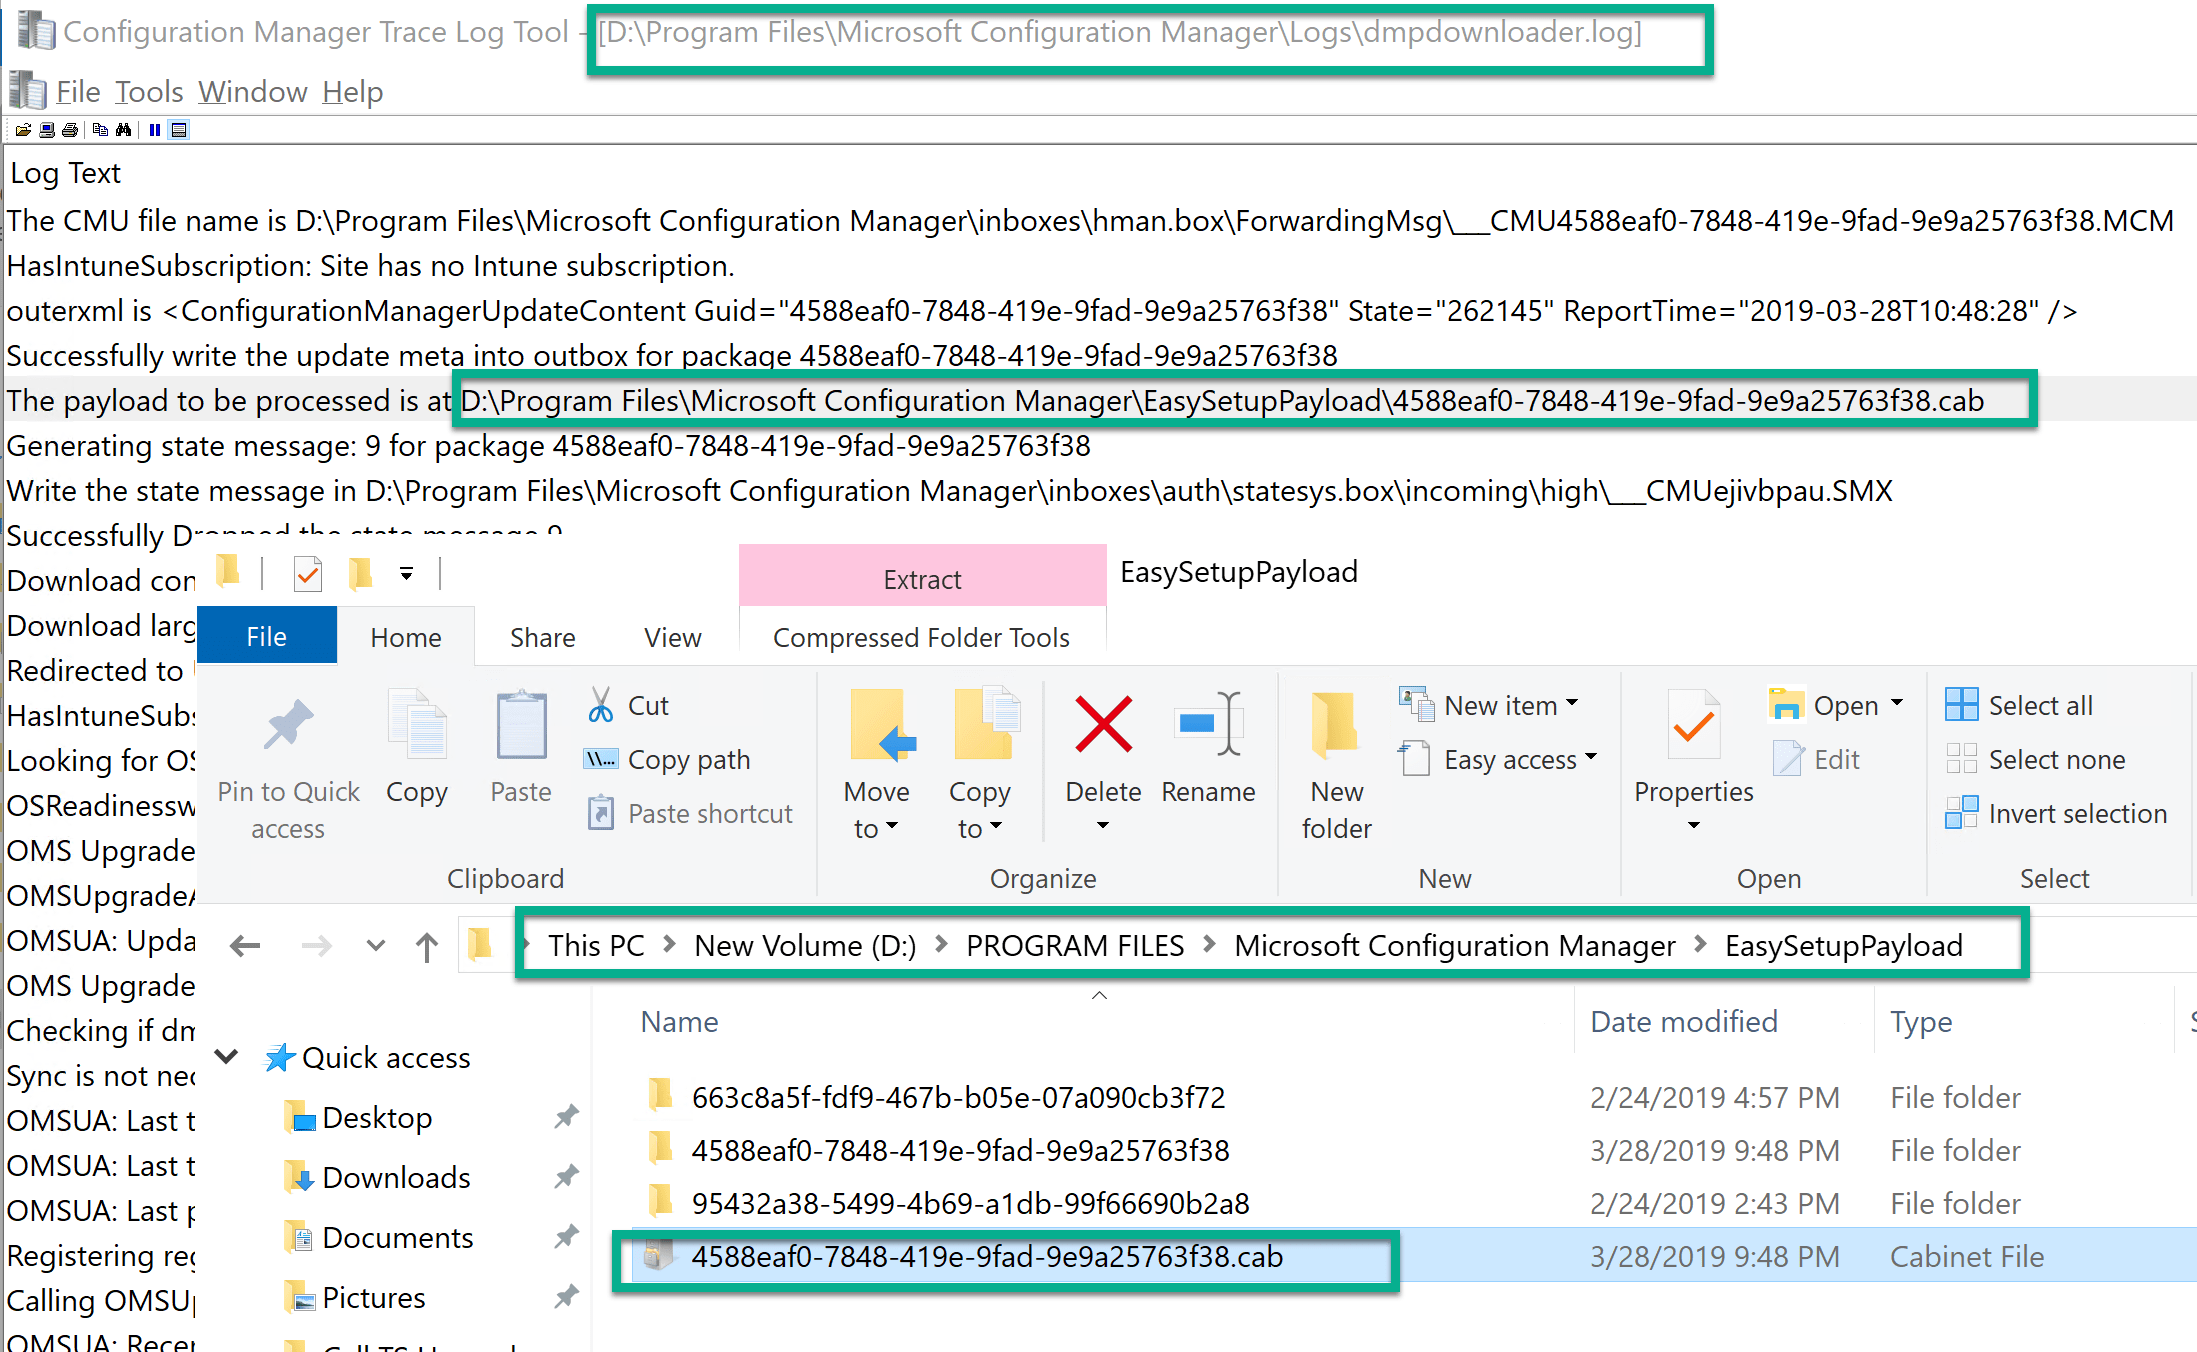Open the New item dropdown
Image resolution: width=2197 pixels, height=1352 pixels.
1501,705
